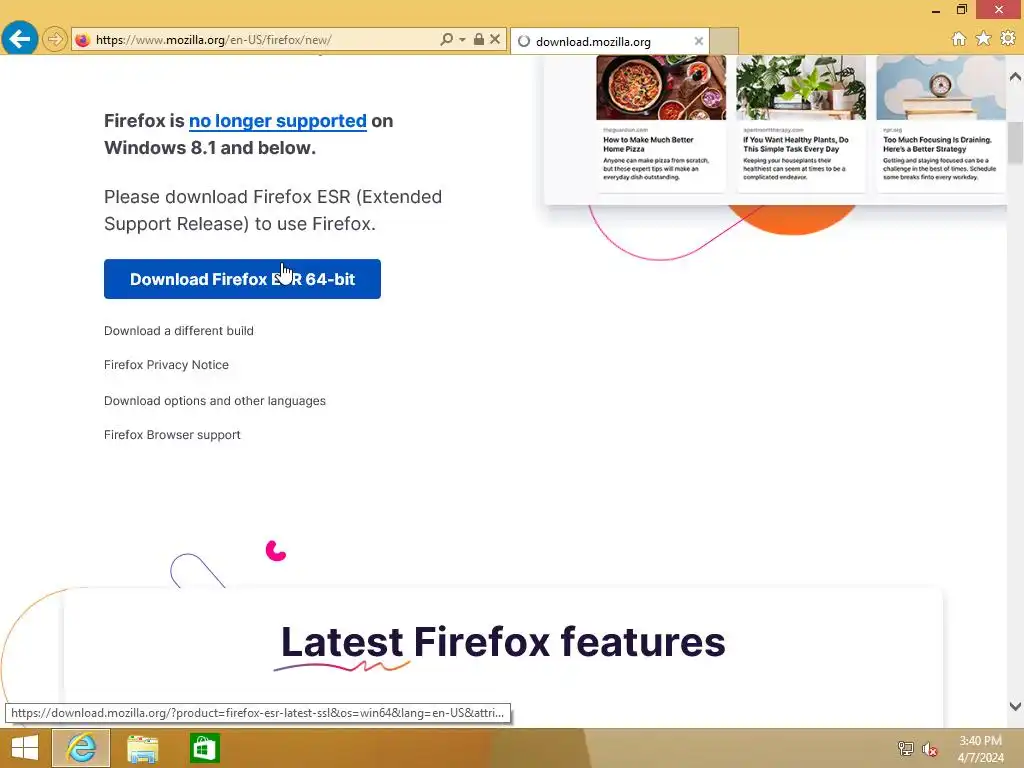Image resolution: width=1024 pixels, height=768 pixels.
Task: Go back with the IE Back arrow
Action: coord(20,39)
